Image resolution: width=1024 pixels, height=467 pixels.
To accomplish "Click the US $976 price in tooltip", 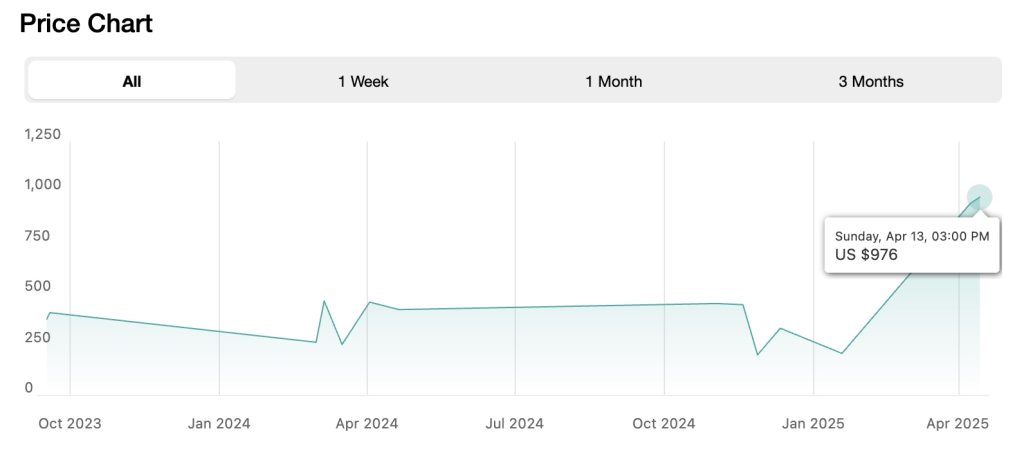I will [867, 255].
